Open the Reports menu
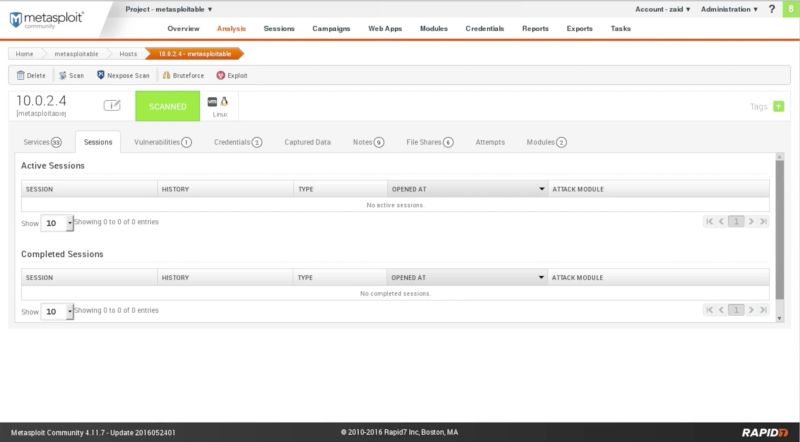The height and width of the screenshot is (442, 800). (x=535, y=29)
